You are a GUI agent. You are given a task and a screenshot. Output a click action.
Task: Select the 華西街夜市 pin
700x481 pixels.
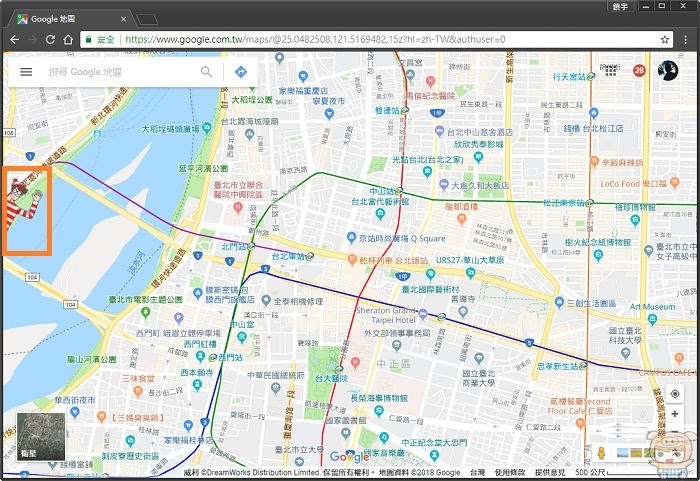point(75,412)
